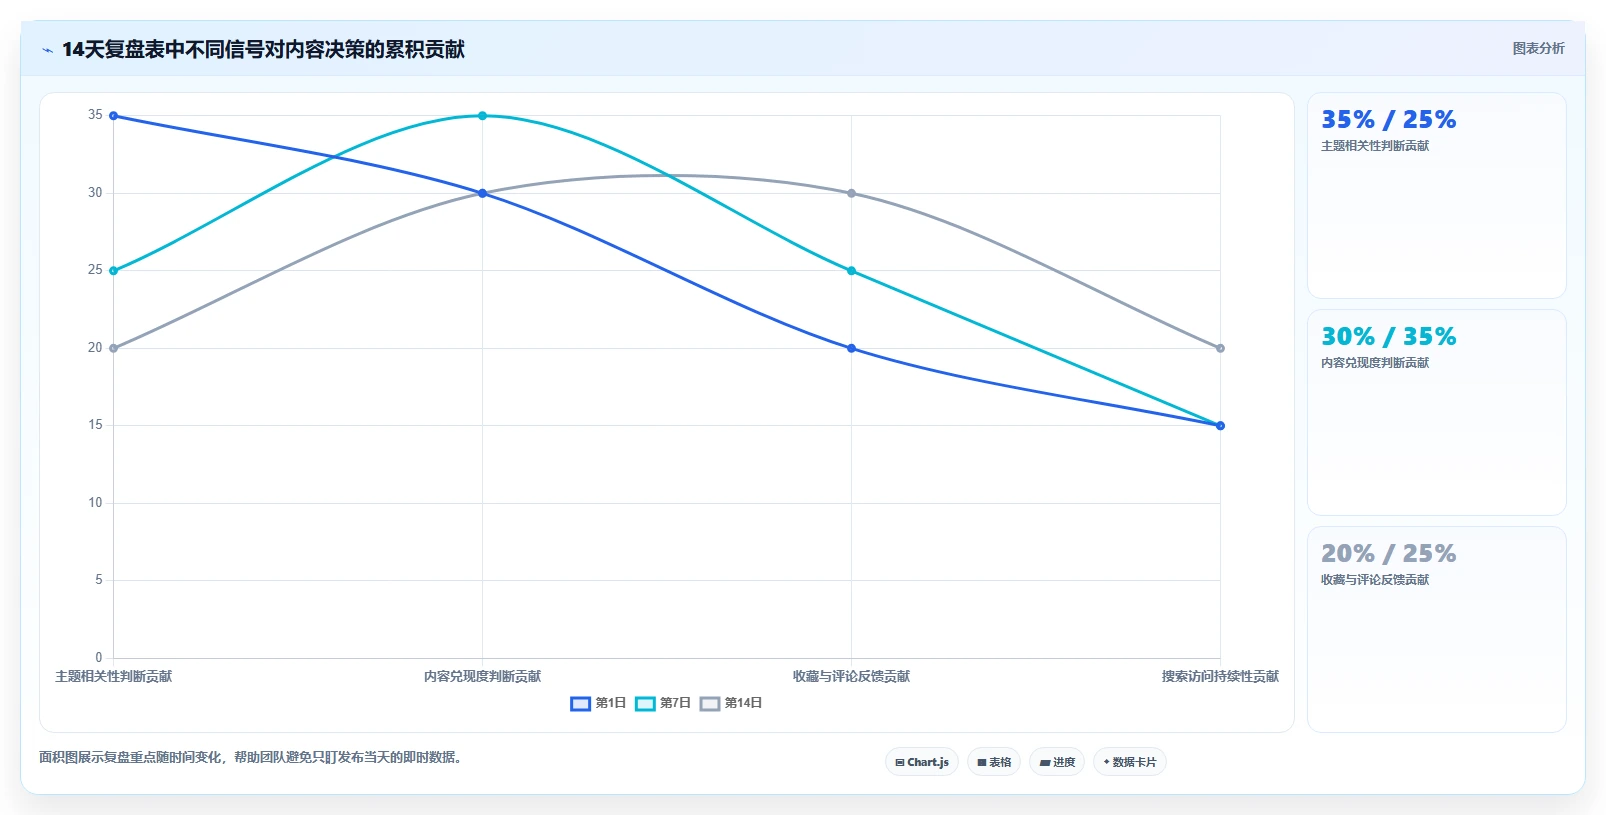Image resolution: width=1606 pixels, height=815 pixels.
Task: Click the 进度 tag pill
Action: coord(1057,762)
